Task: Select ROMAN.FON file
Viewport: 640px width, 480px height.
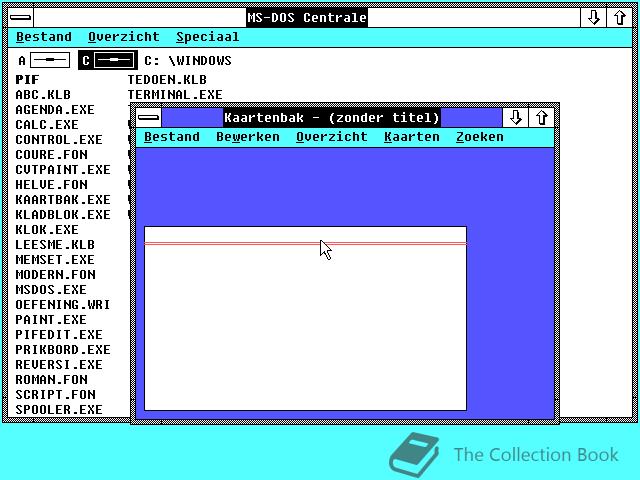Action: coord(51,380)
